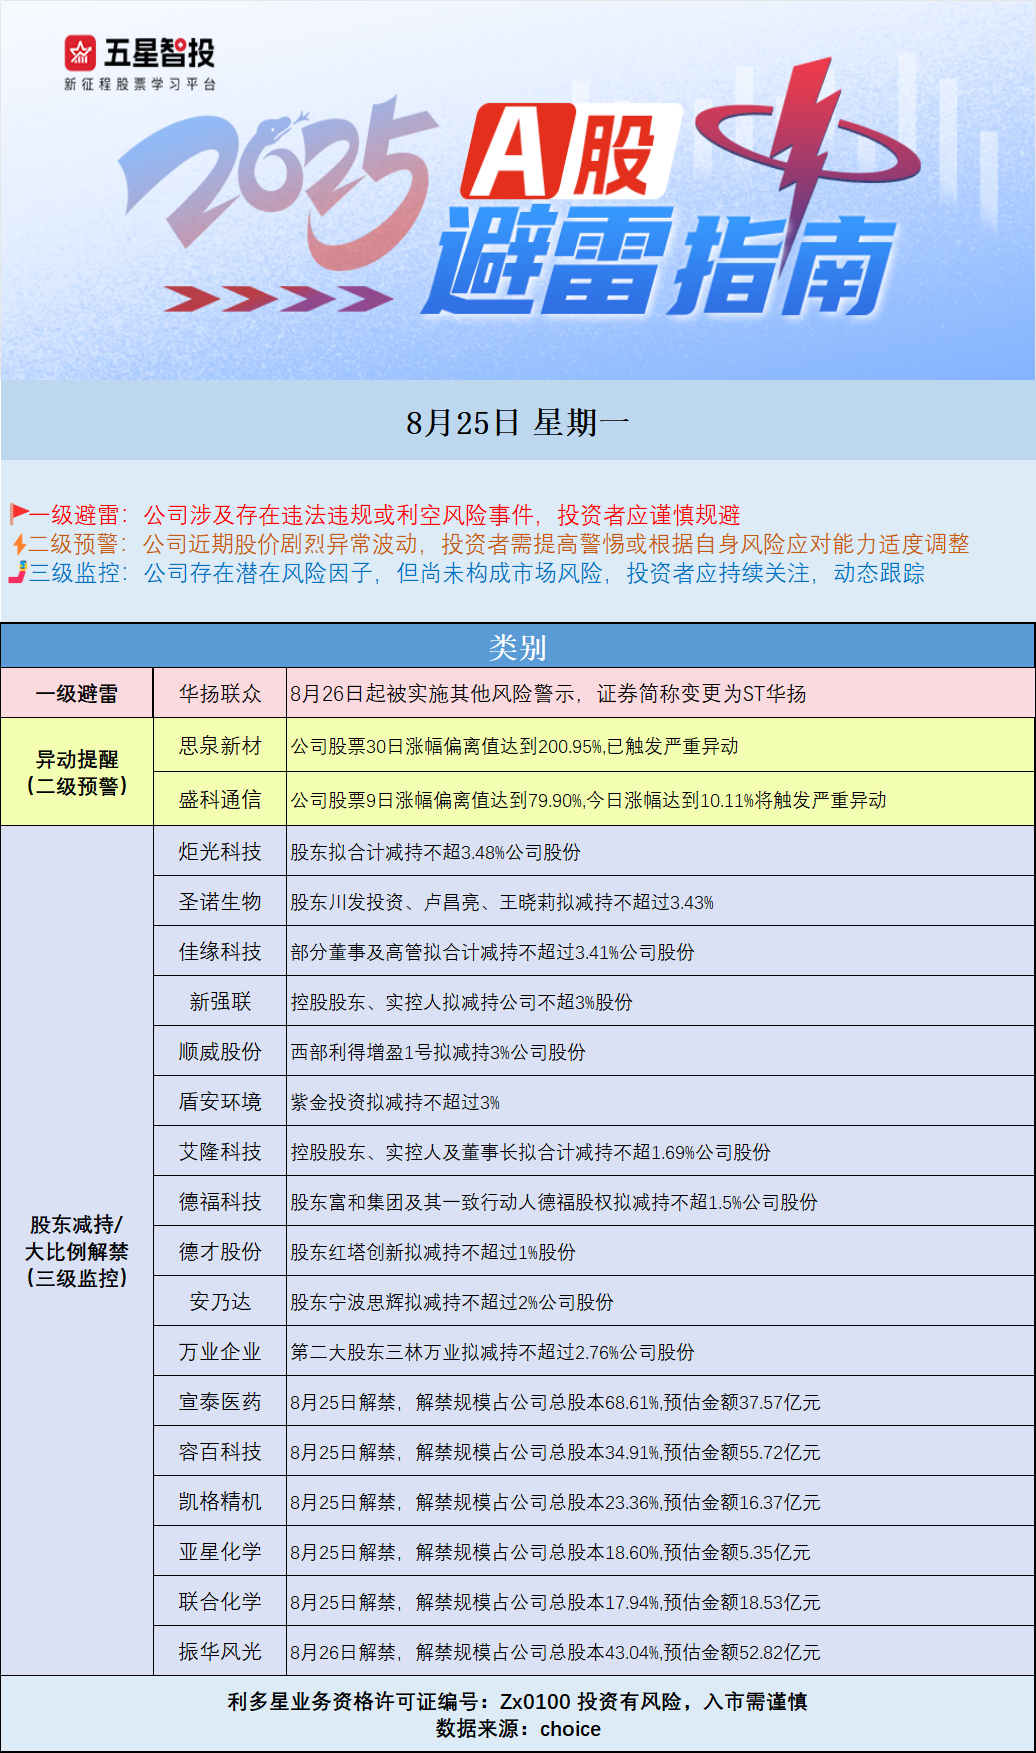Click the 类别 table header
1036x1753 pixels.
pos(518,647)
